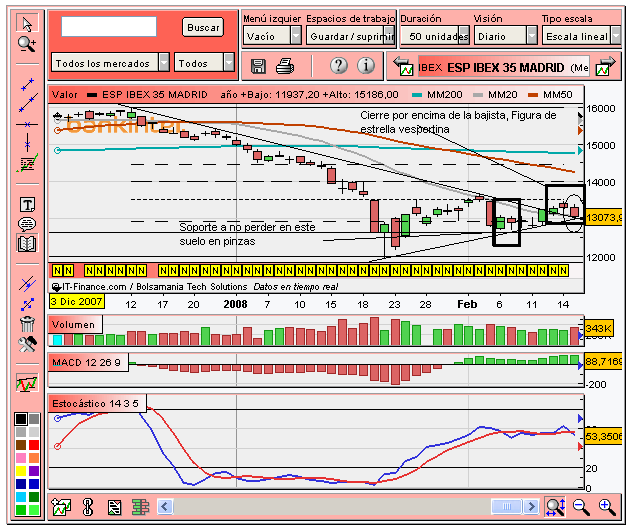
Task: Click the MM200 legend entry
Action: tap(437, 95)
